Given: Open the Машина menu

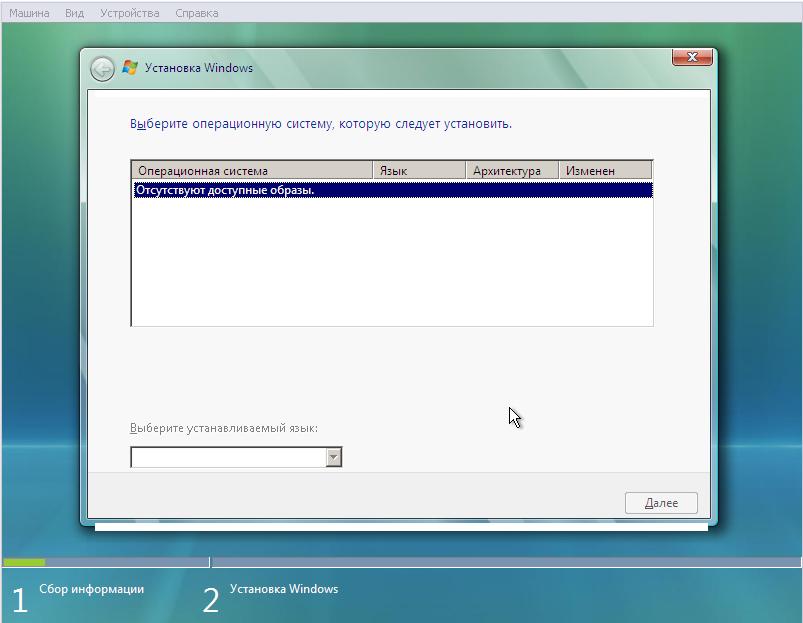Looking at the screenshot, I should click(x=29, y=13).
